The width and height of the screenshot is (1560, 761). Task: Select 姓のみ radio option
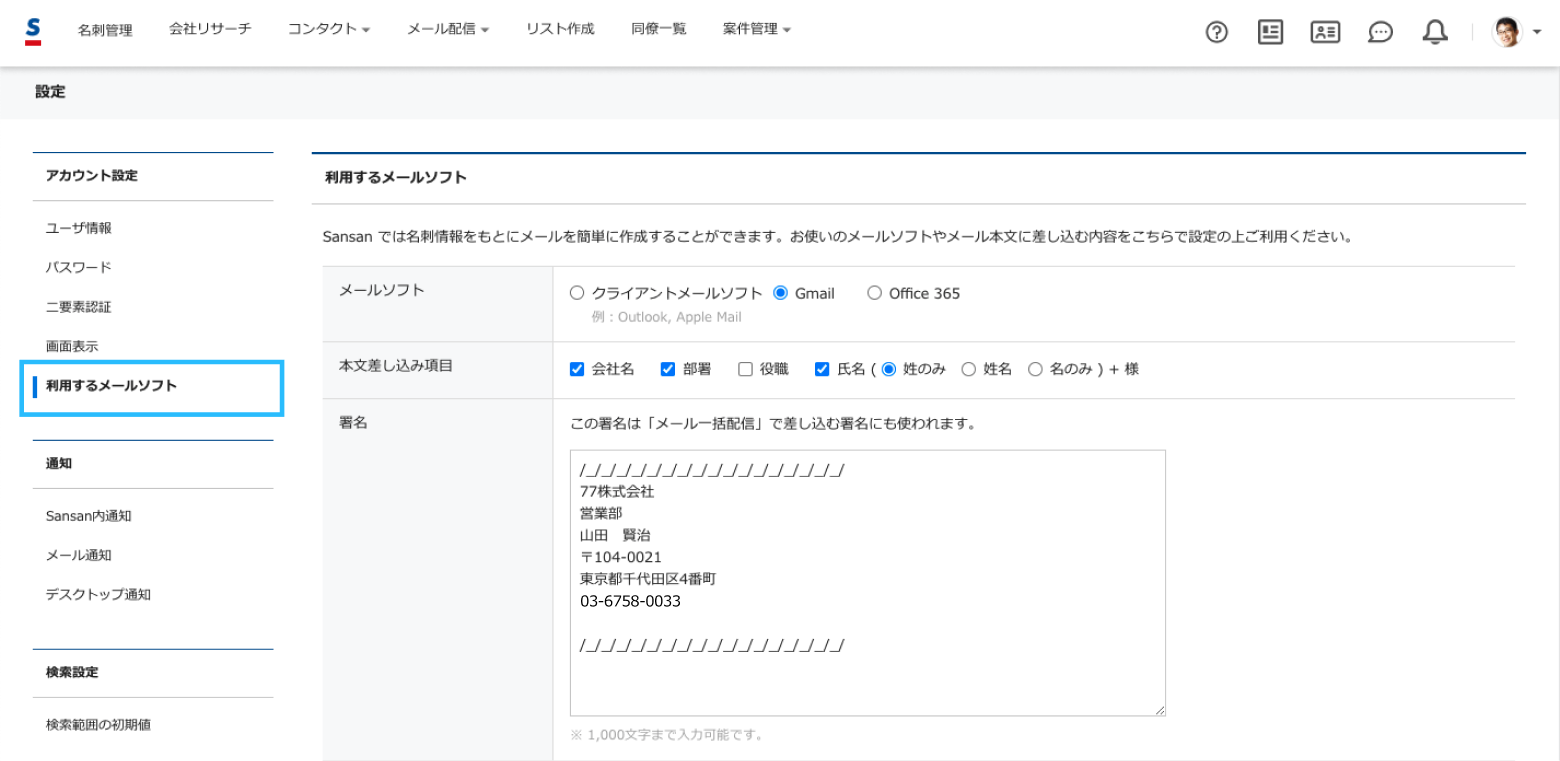coord(889,369)
